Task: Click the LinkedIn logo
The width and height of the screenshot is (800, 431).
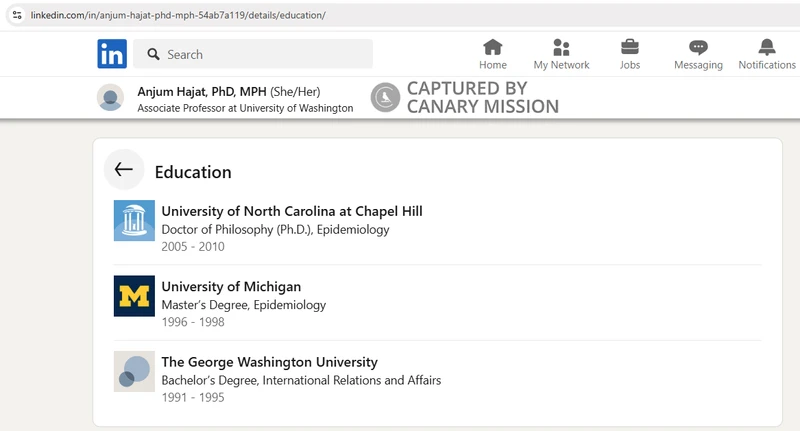Action: point(112,54)
